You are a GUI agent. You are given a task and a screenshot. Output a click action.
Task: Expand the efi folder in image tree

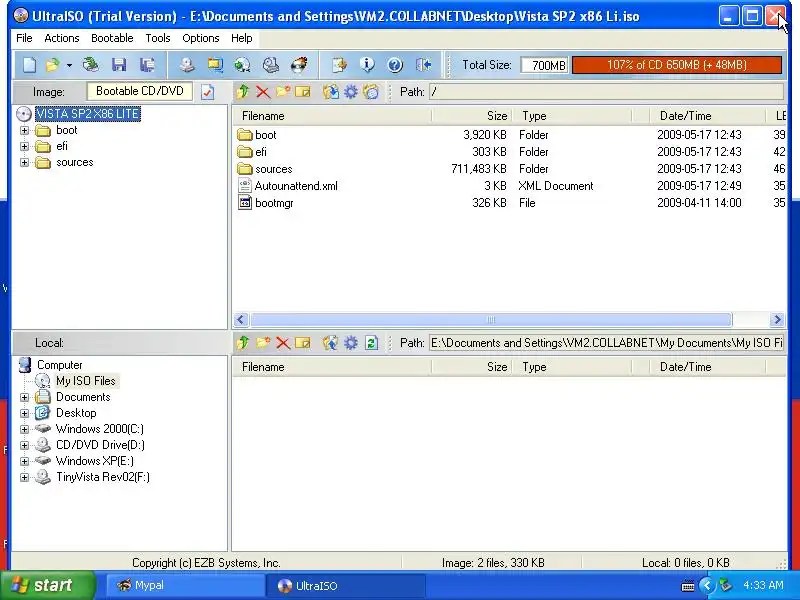click(24, 146)
